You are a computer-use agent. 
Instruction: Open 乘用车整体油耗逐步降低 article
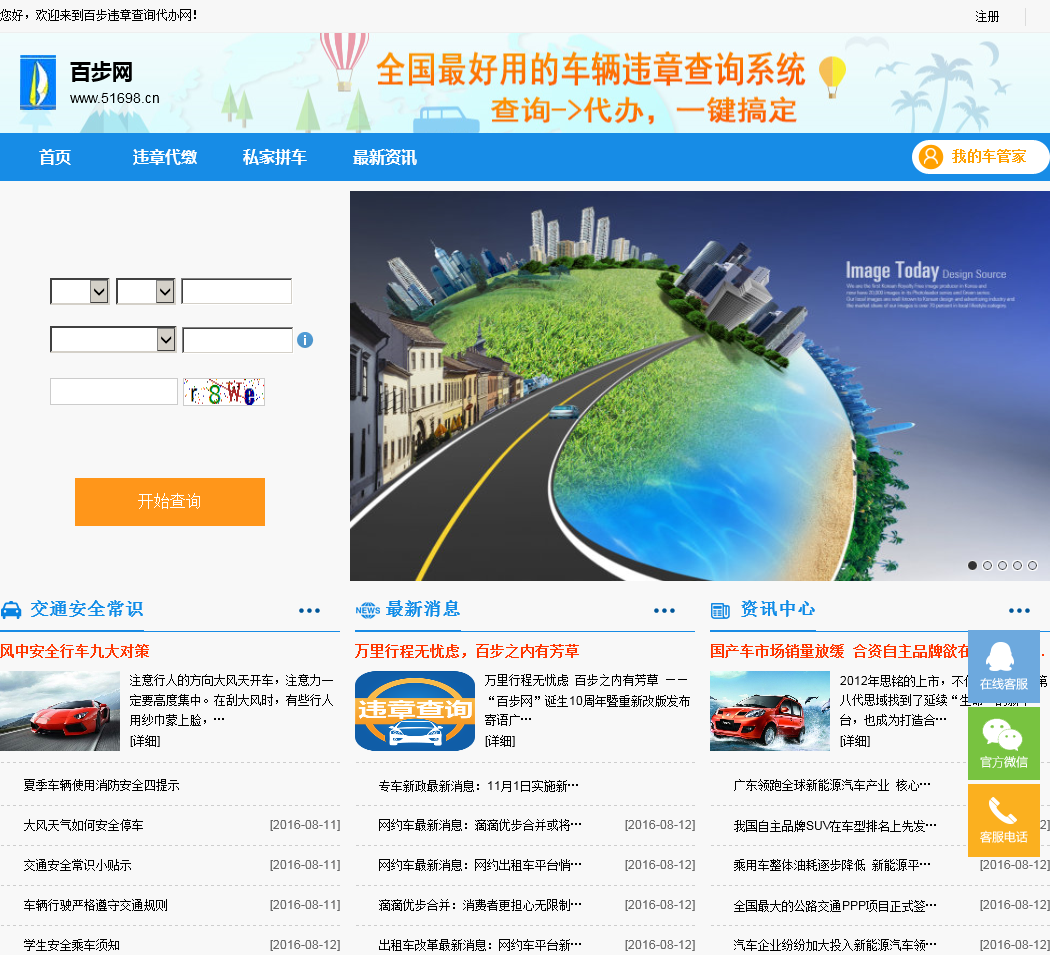832,865
